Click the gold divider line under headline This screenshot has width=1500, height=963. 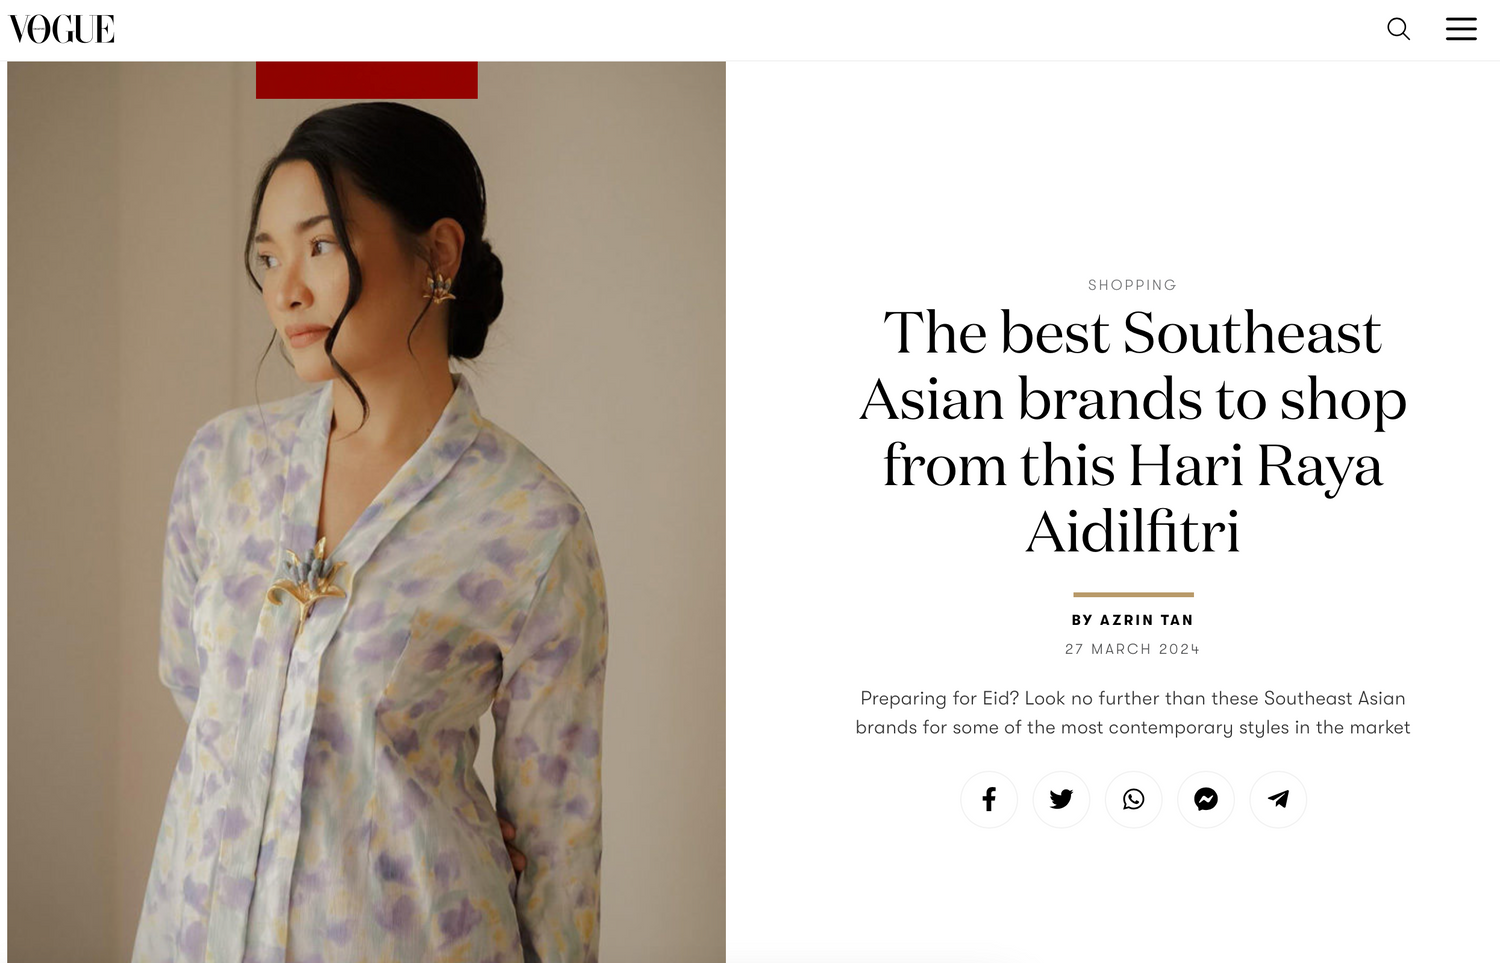pyautogui.click(x=1133, y=594)
